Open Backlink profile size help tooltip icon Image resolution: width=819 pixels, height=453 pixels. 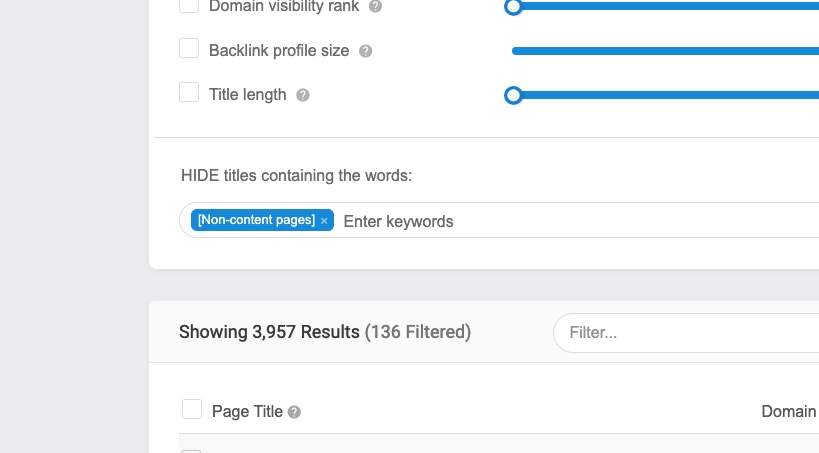[x=366, y=51]
